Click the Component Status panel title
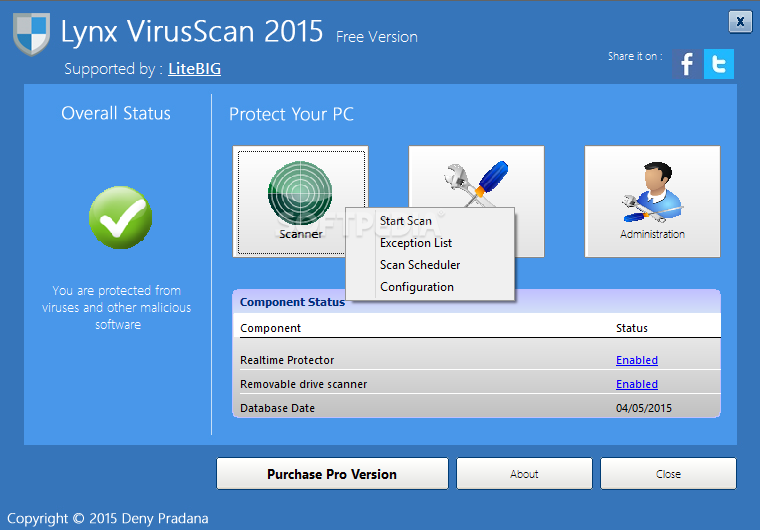Image resolution: width=760 pixels, height=530 pixels. pyautogui.click(x=292, y=302)
